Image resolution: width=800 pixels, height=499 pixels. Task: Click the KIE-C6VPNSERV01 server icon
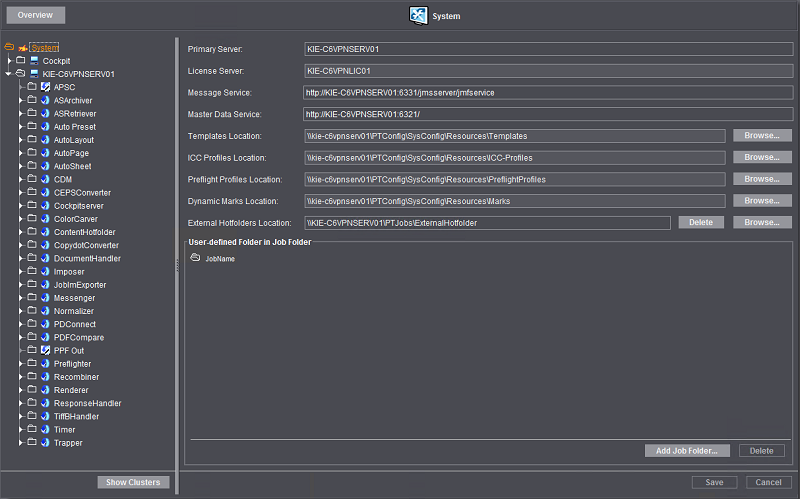coord(34,74)
